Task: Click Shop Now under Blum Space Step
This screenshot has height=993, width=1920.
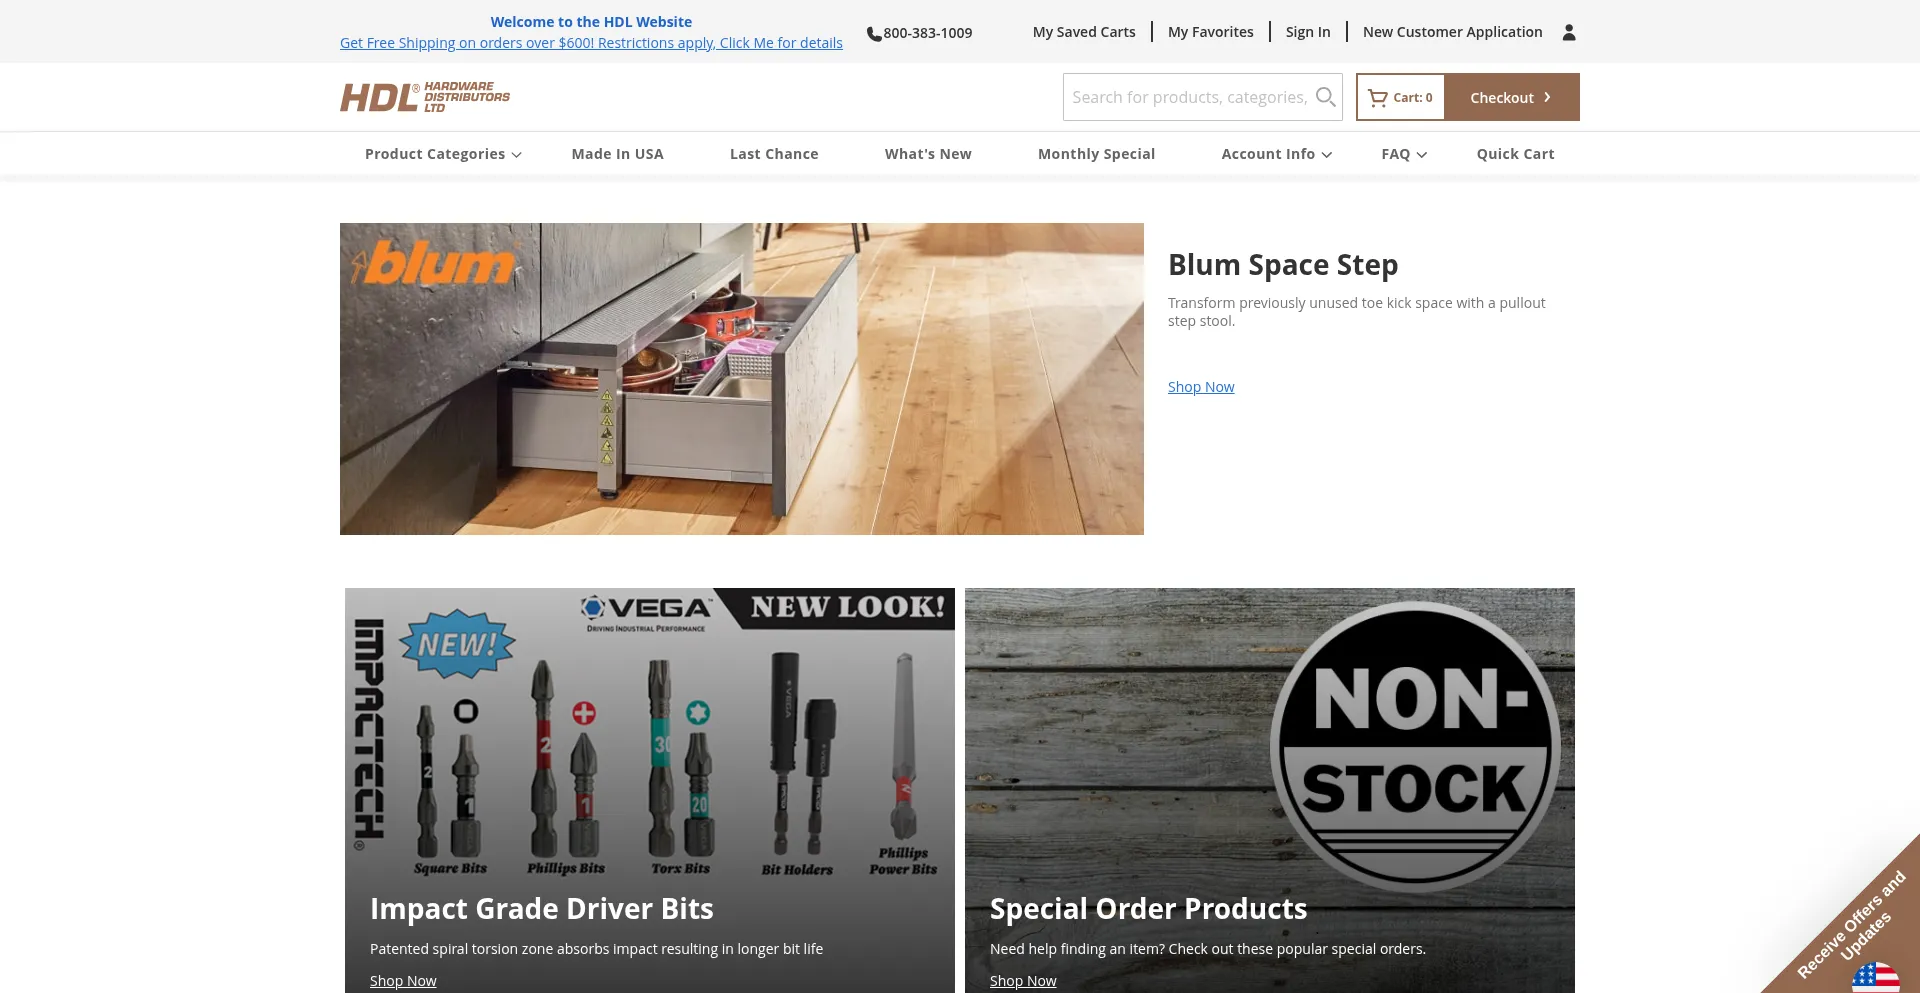Action: 1201,387
